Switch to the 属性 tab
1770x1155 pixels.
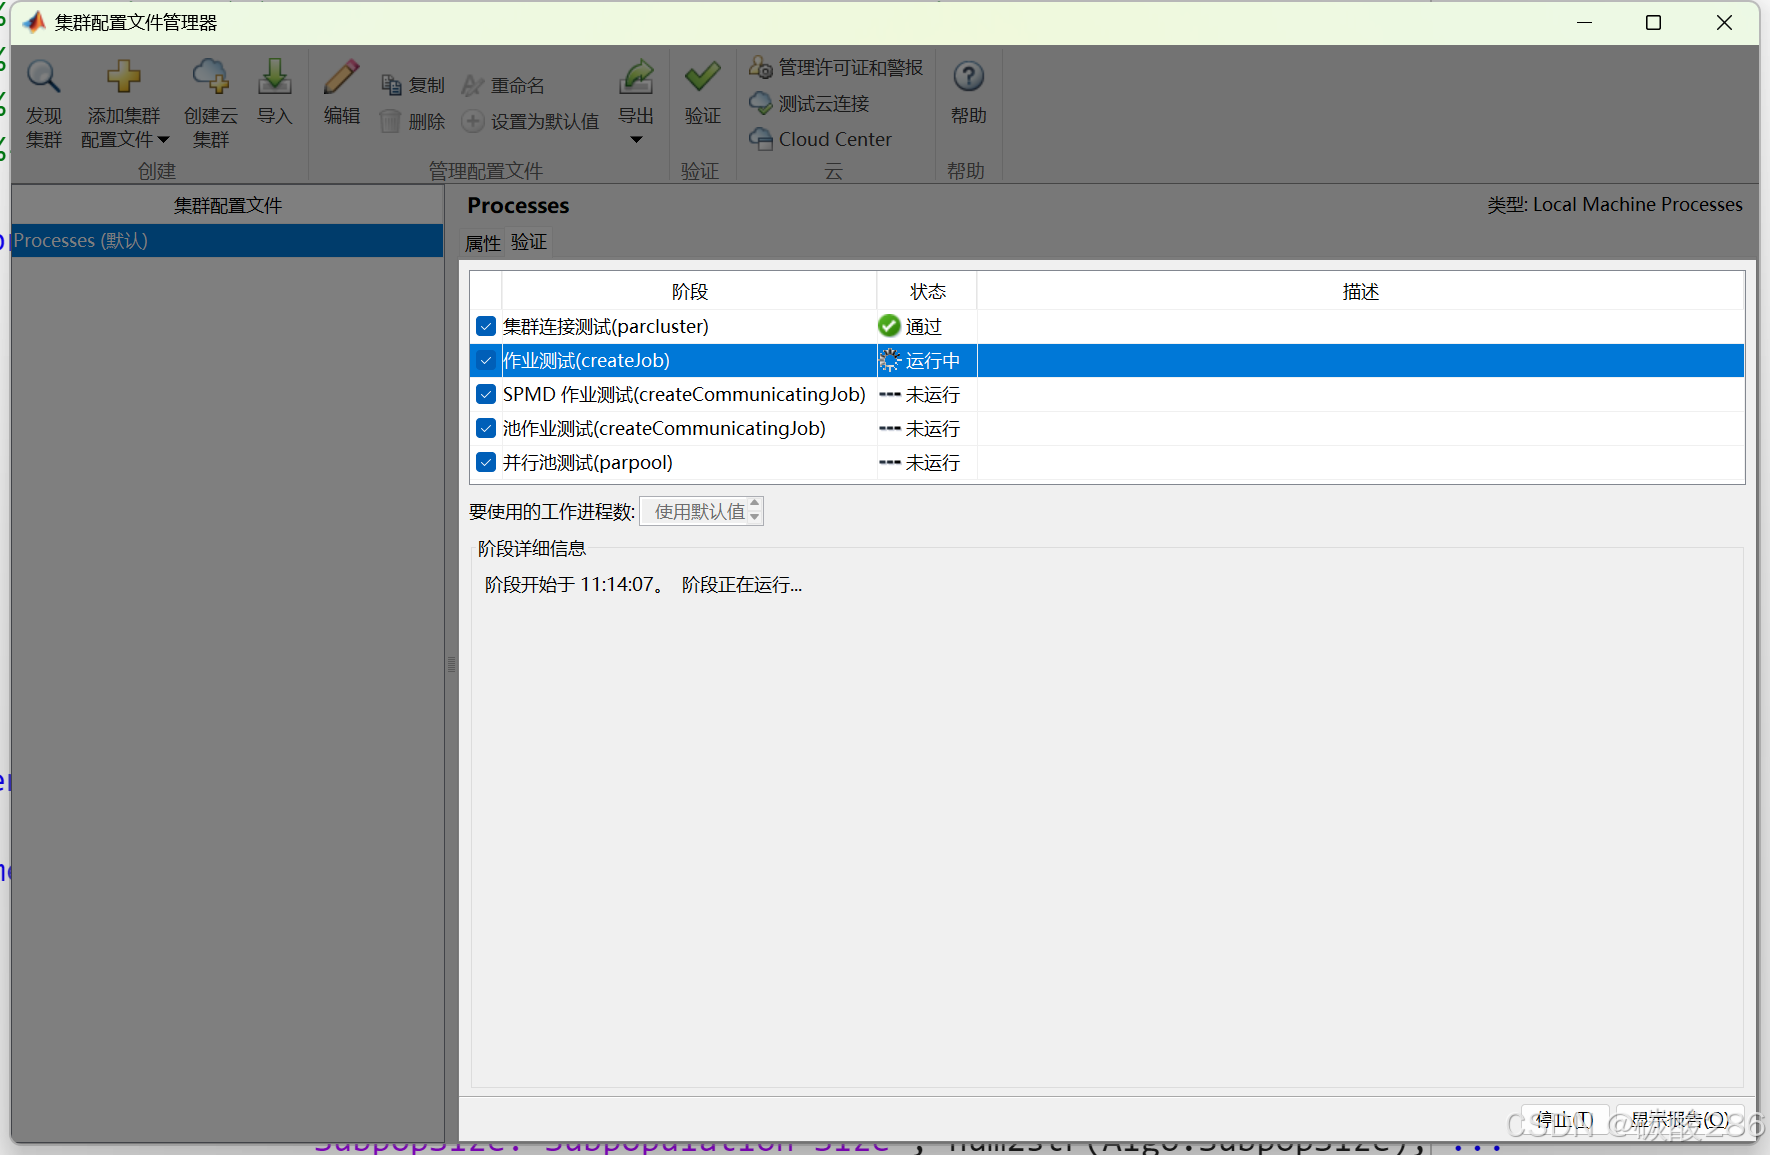click(x=483, y=242)
